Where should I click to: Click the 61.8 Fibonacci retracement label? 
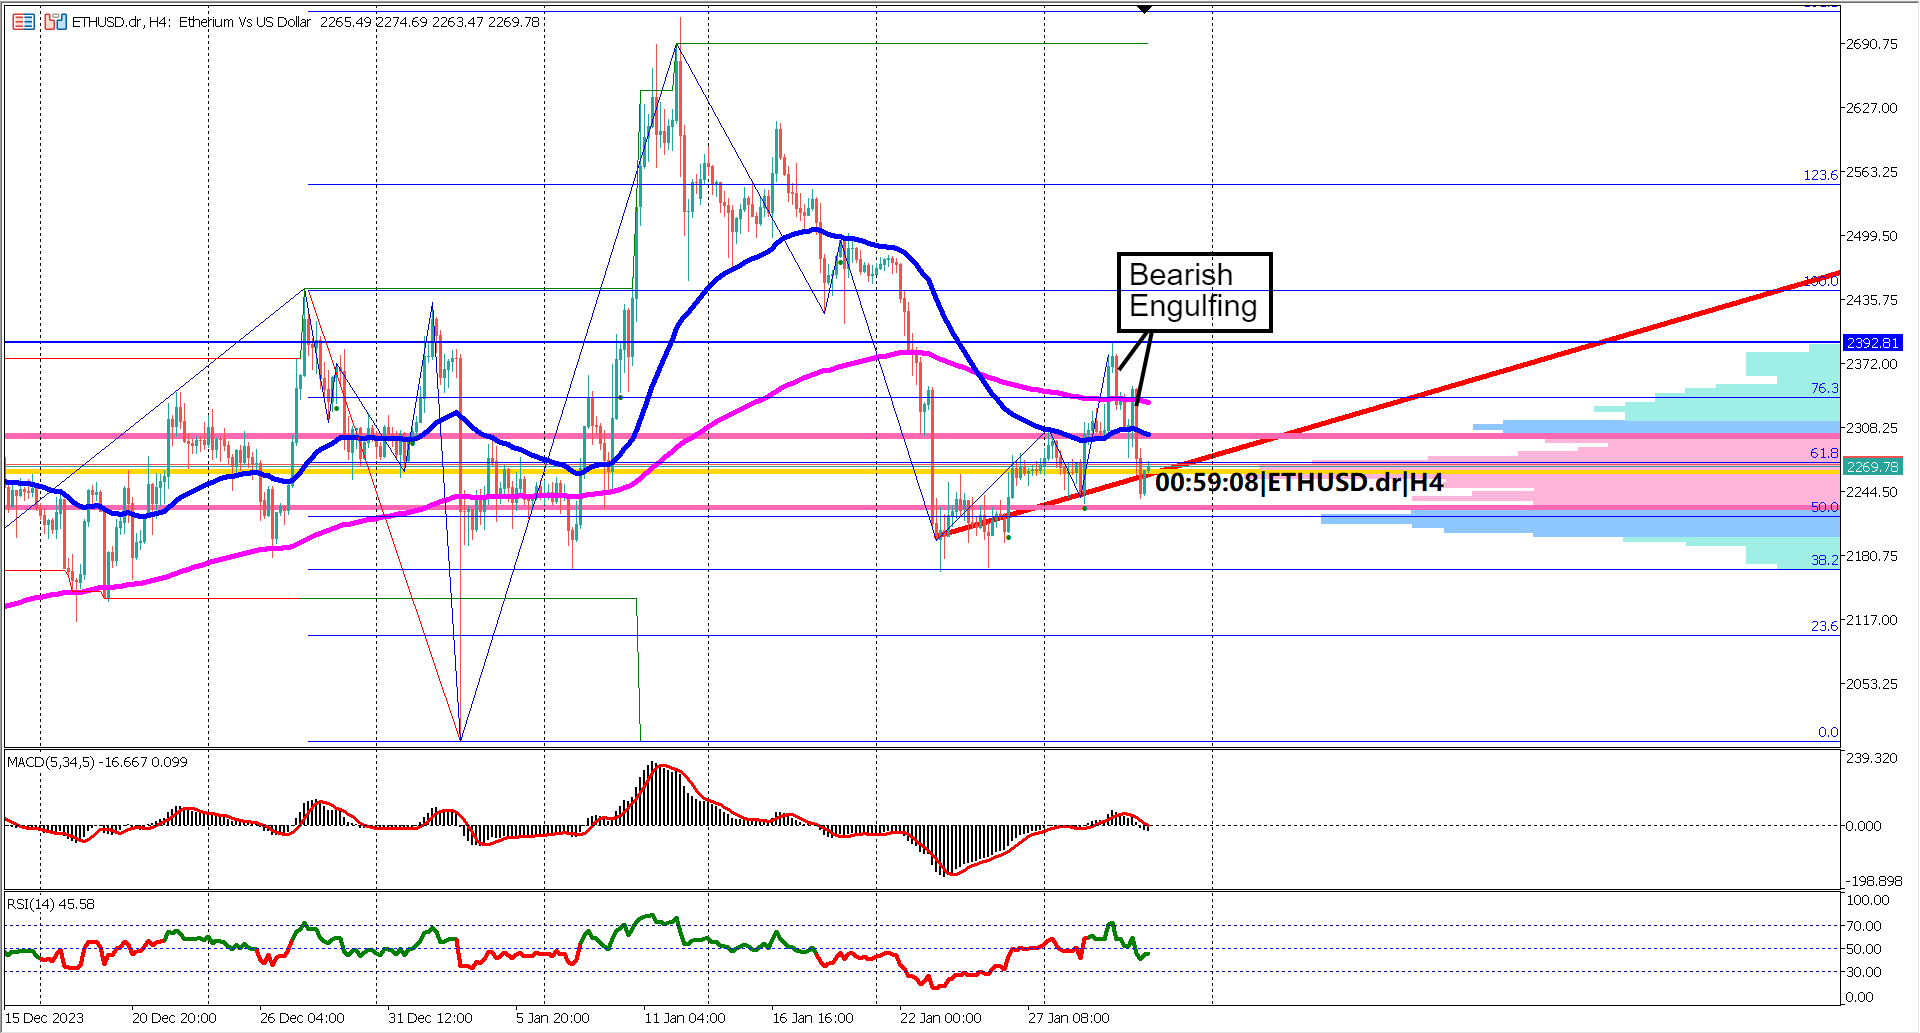point(1825,453)
